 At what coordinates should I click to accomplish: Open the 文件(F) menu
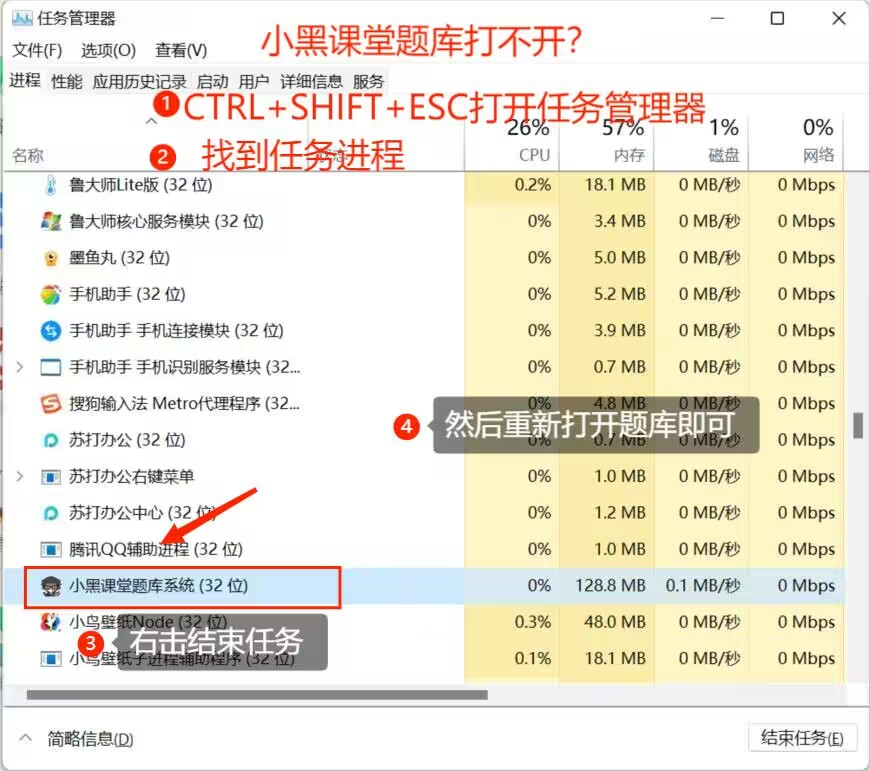tap(37, 50)
